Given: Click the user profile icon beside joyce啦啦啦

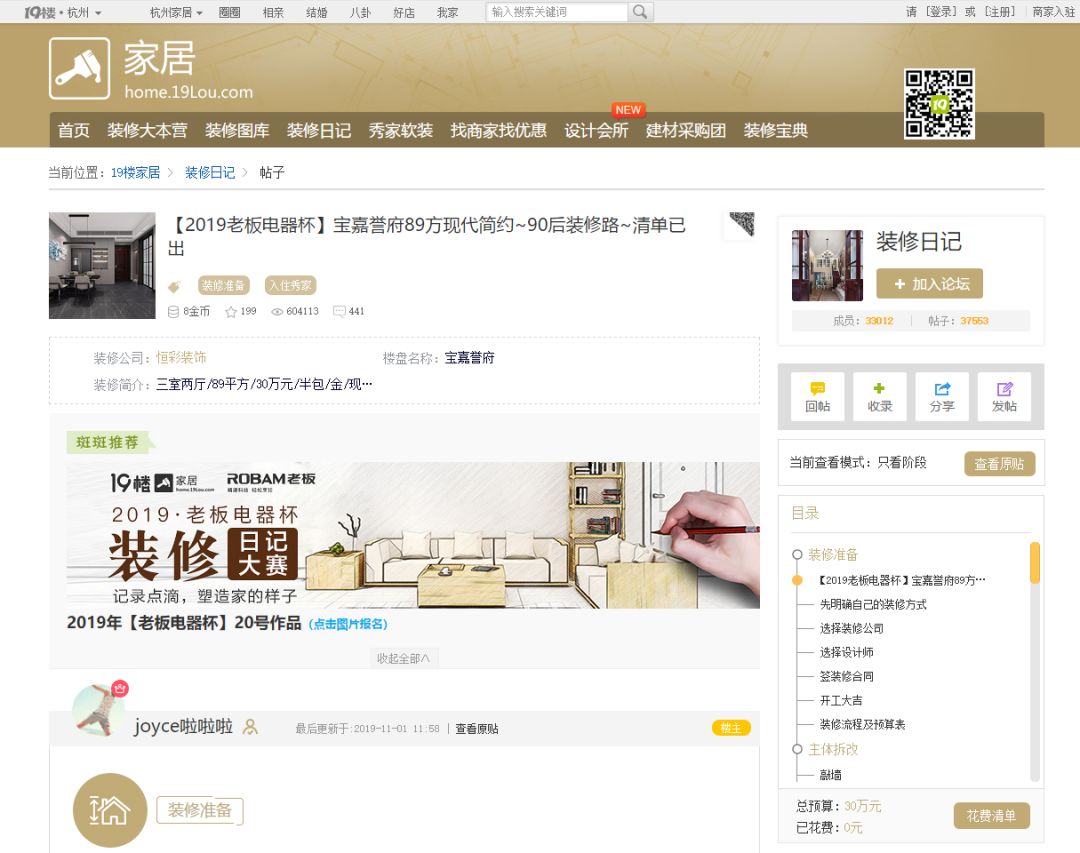Looking at the screenshot, I should [x=250, y=727].
